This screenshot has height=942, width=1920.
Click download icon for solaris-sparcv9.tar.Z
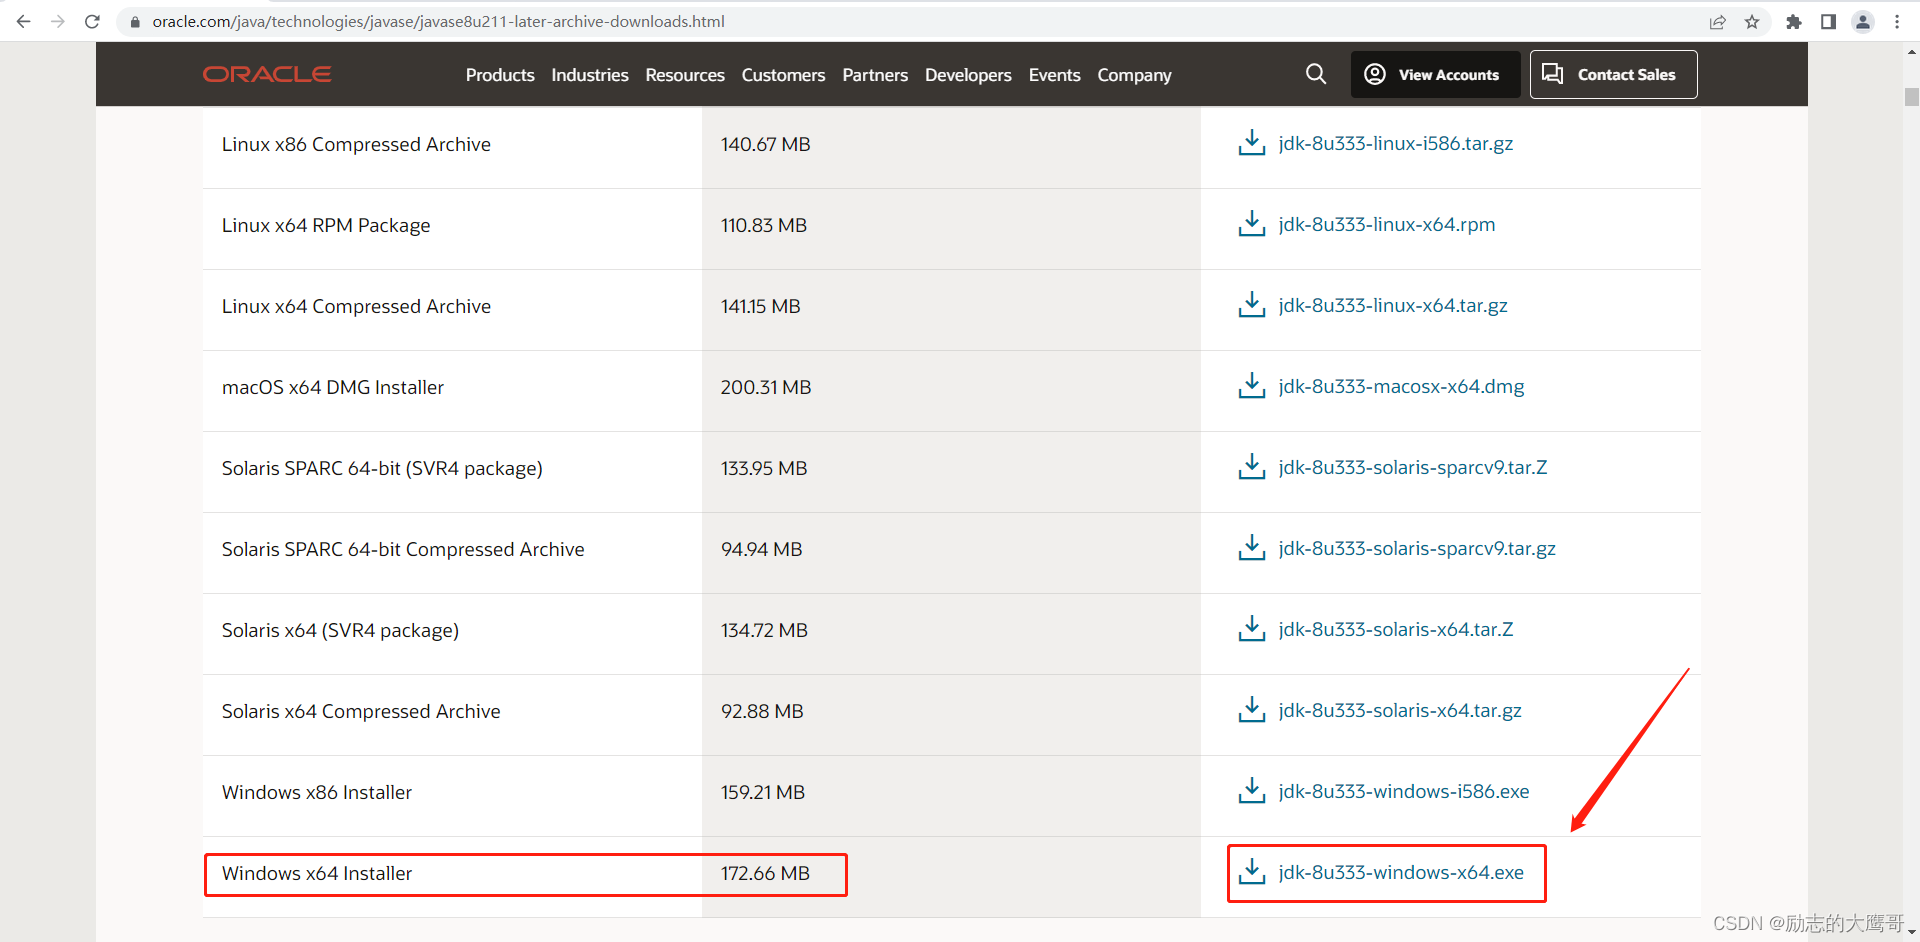pos(1252,467)
